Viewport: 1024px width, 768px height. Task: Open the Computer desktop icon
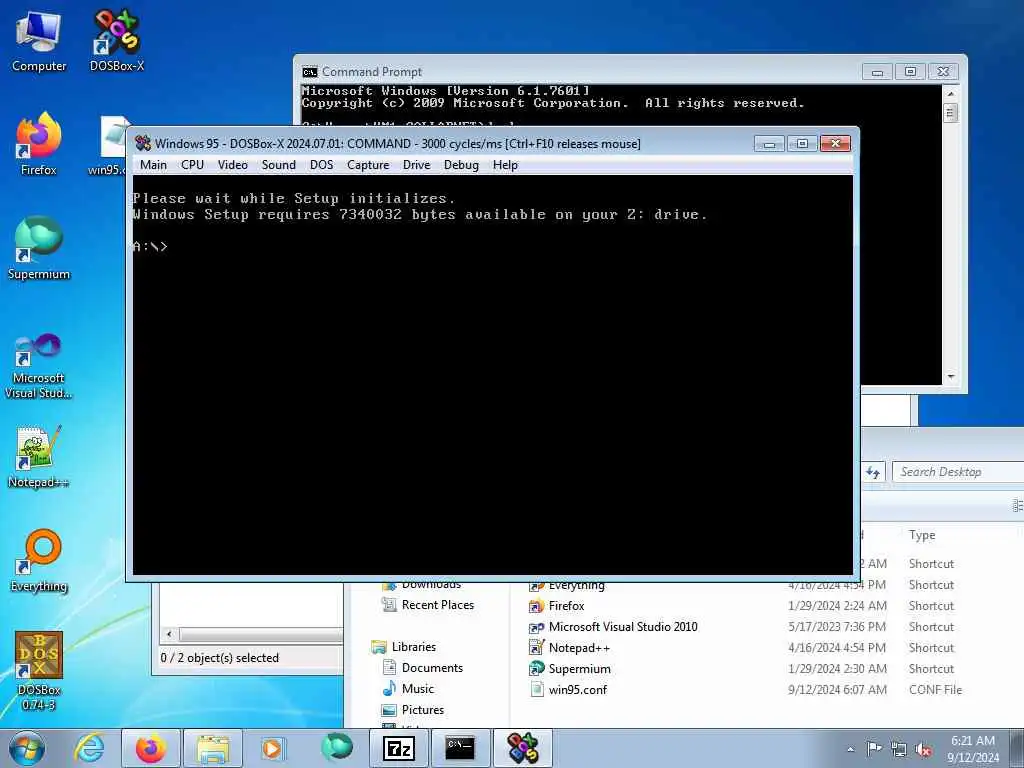tap(39, 40)
